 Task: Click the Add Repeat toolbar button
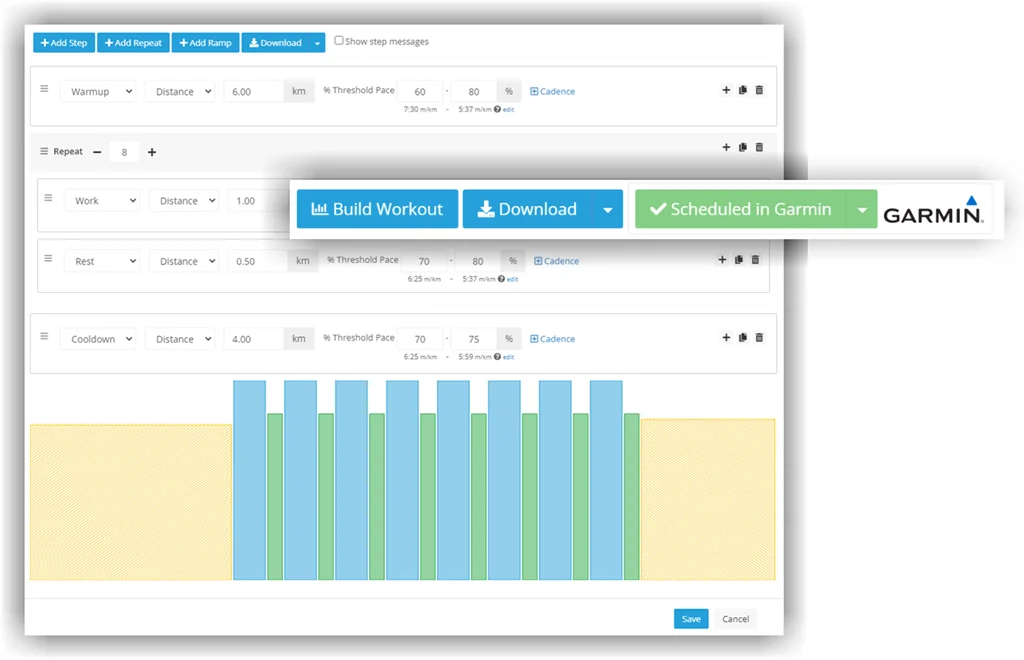tap(133, 43)
